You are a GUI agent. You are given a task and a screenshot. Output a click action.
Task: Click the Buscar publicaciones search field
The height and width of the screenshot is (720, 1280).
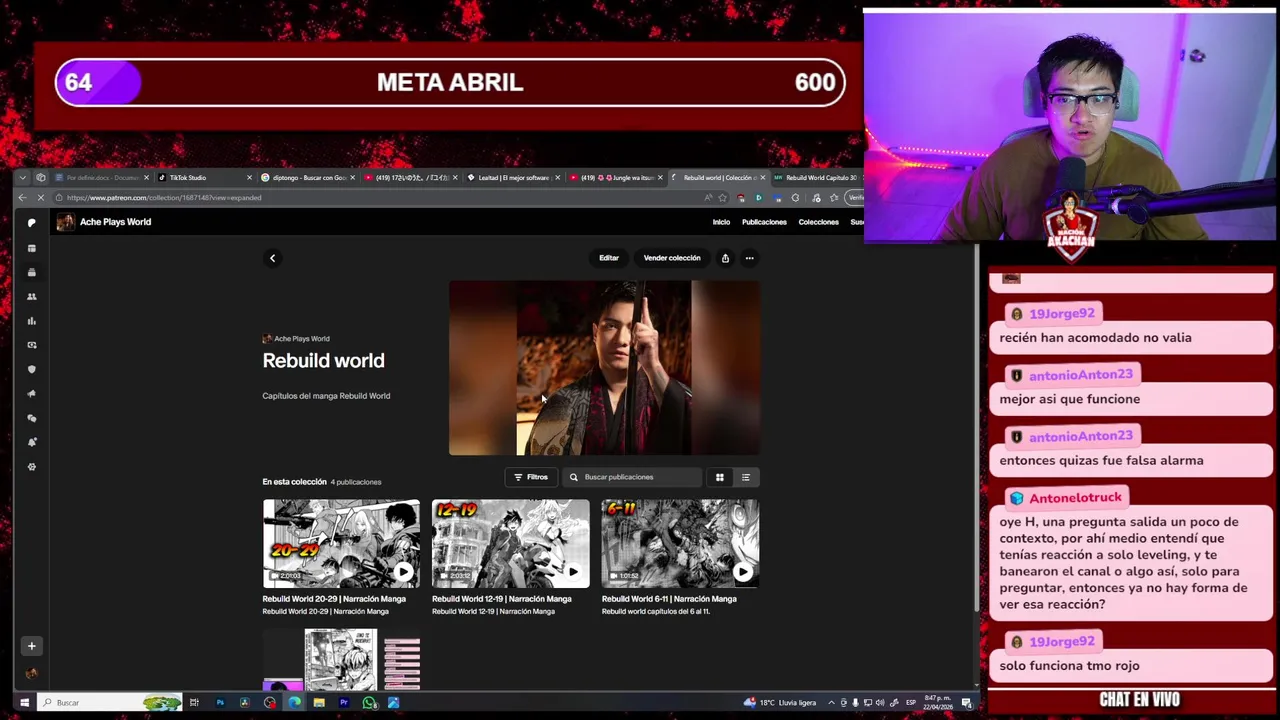631,477
